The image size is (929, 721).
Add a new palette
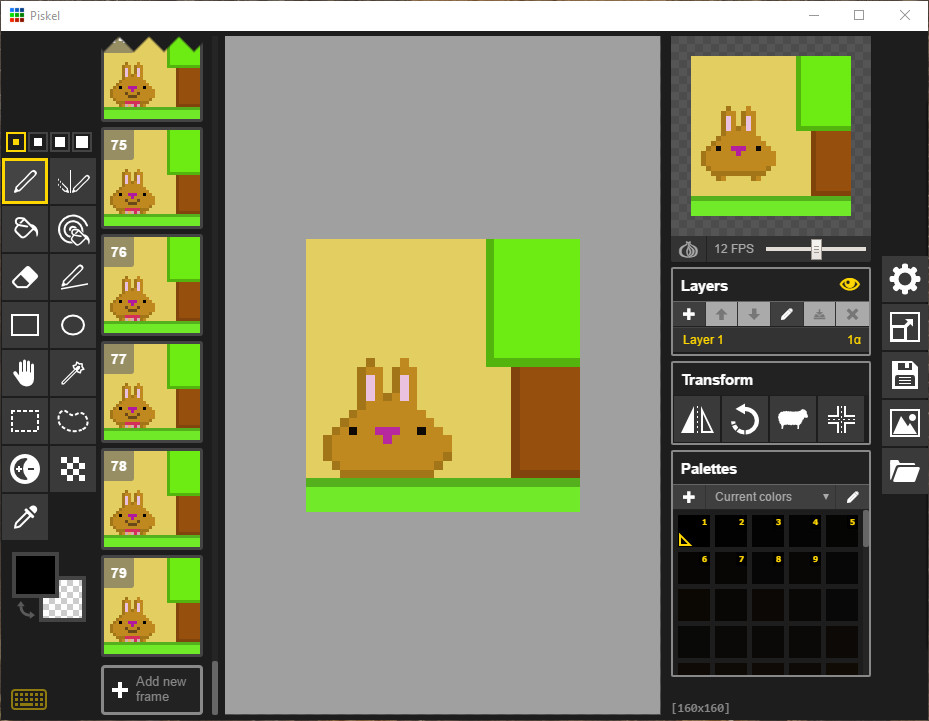click(689, 497)
